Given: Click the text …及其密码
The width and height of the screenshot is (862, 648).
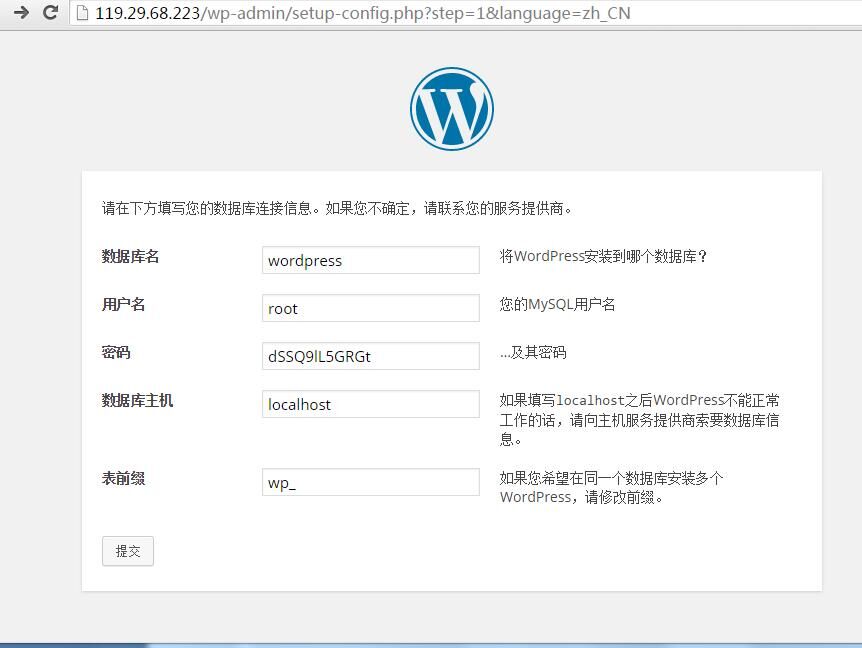Looking at the screenshot, I should point(533,352).
